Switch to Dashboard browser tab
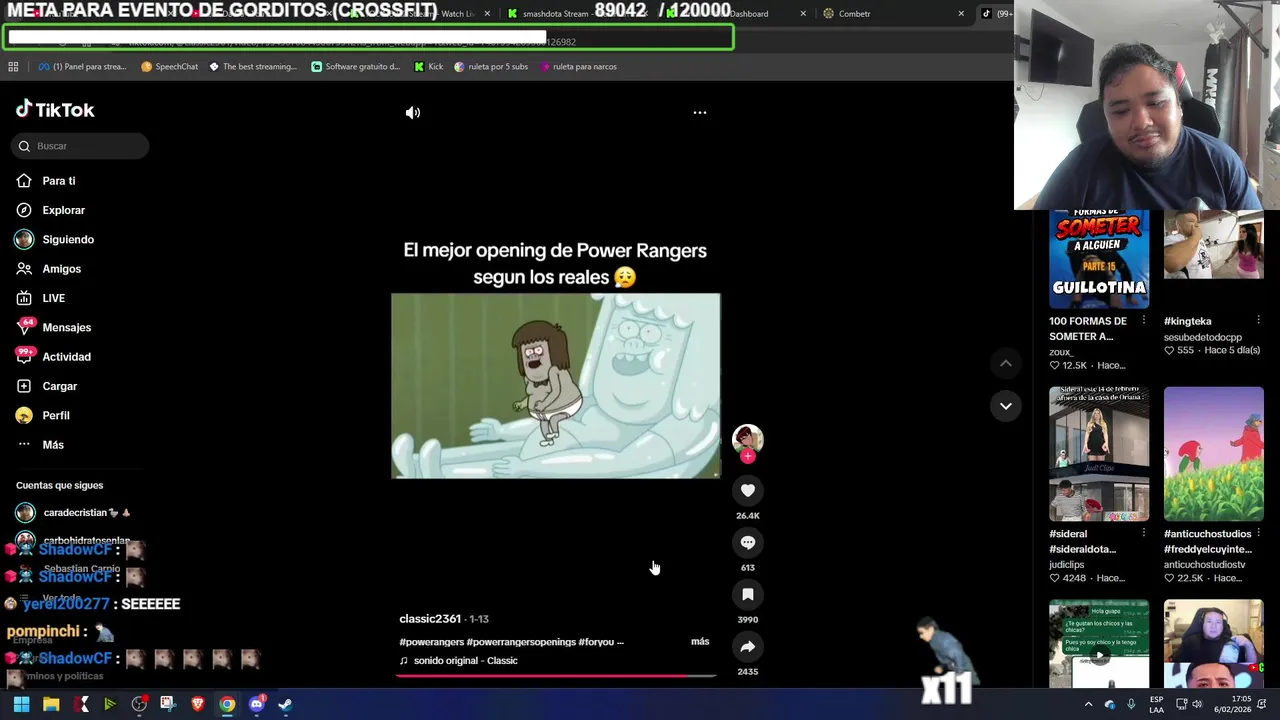This screenshot has height=720, width=1280. (x=748, y=14)
